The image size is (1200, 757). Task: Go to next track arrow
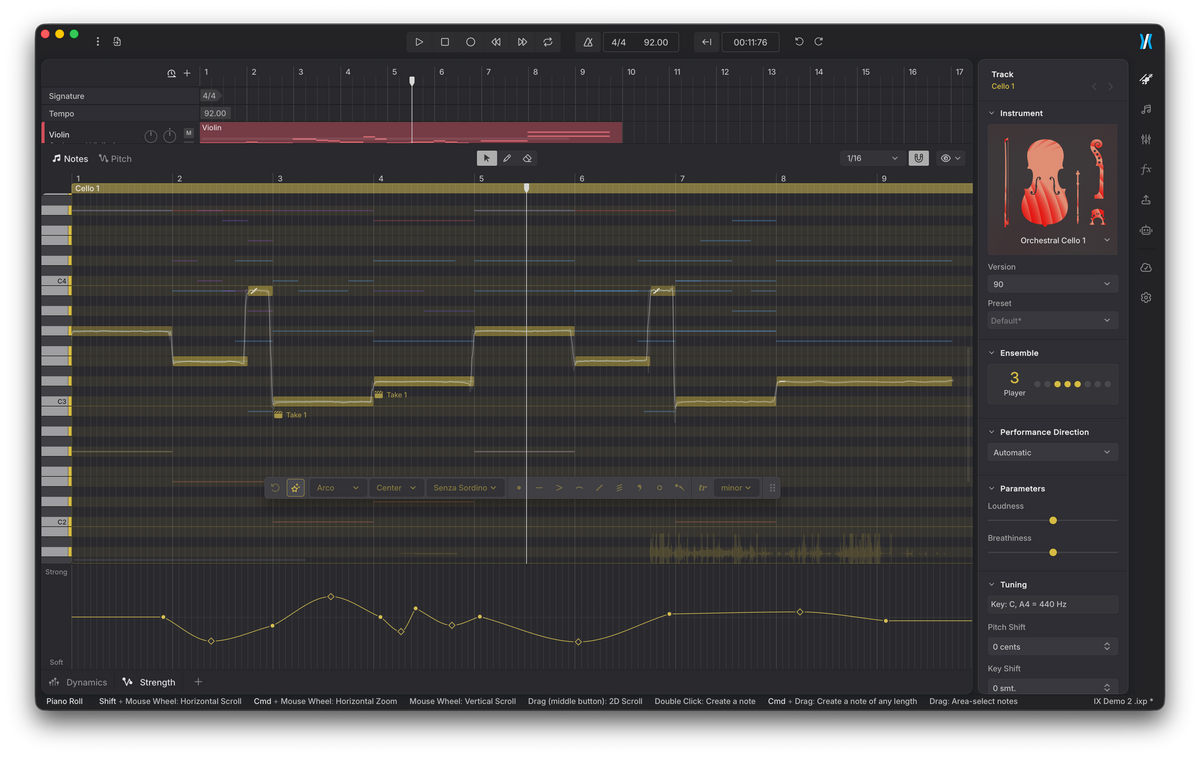pyautogui.click(x=1110, y=87)
